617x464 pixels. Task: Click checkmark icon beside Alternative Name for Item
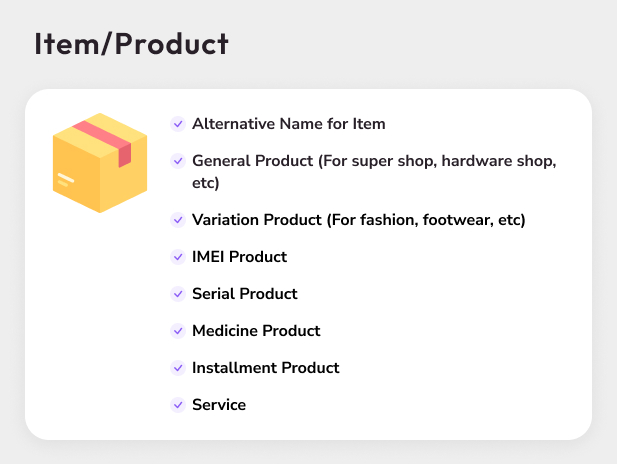tap(178, 124)
